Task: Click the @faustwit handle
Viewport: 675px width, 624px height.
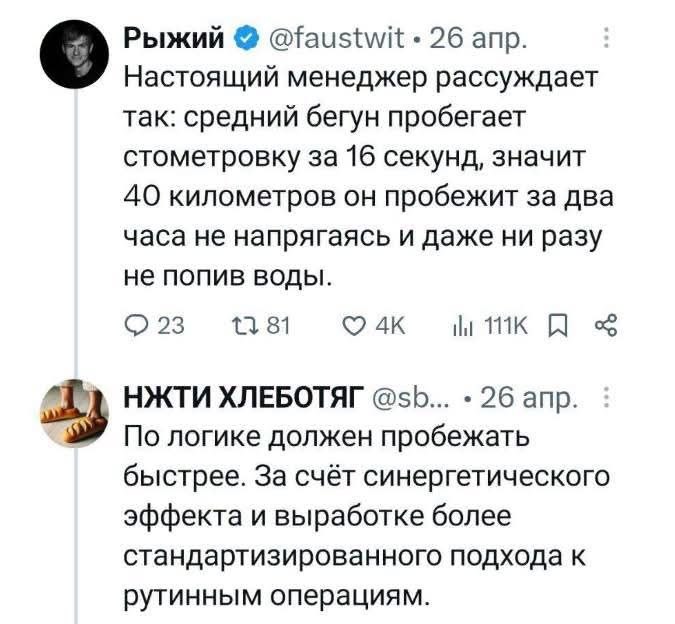Action: click(337, 38)
